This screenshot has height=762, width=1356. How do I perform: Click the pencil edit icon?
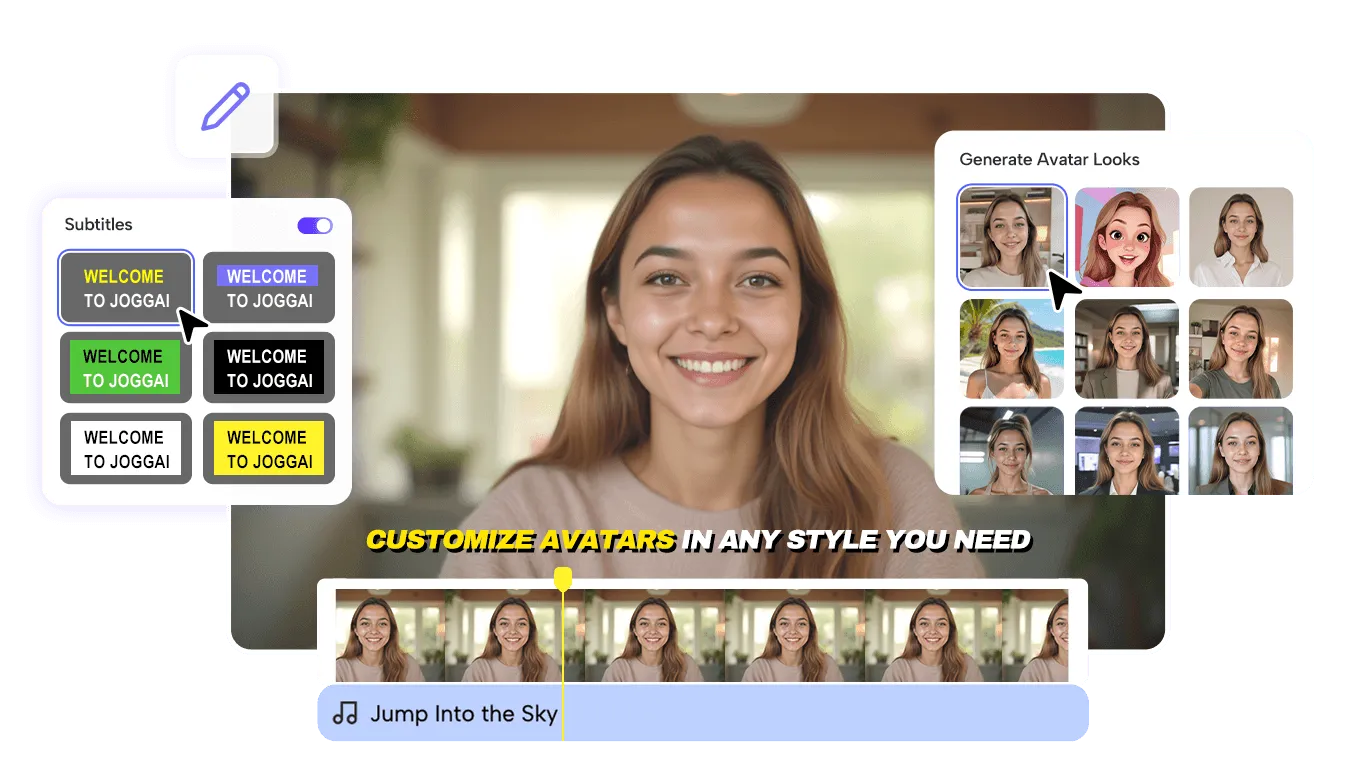[225, 107]
